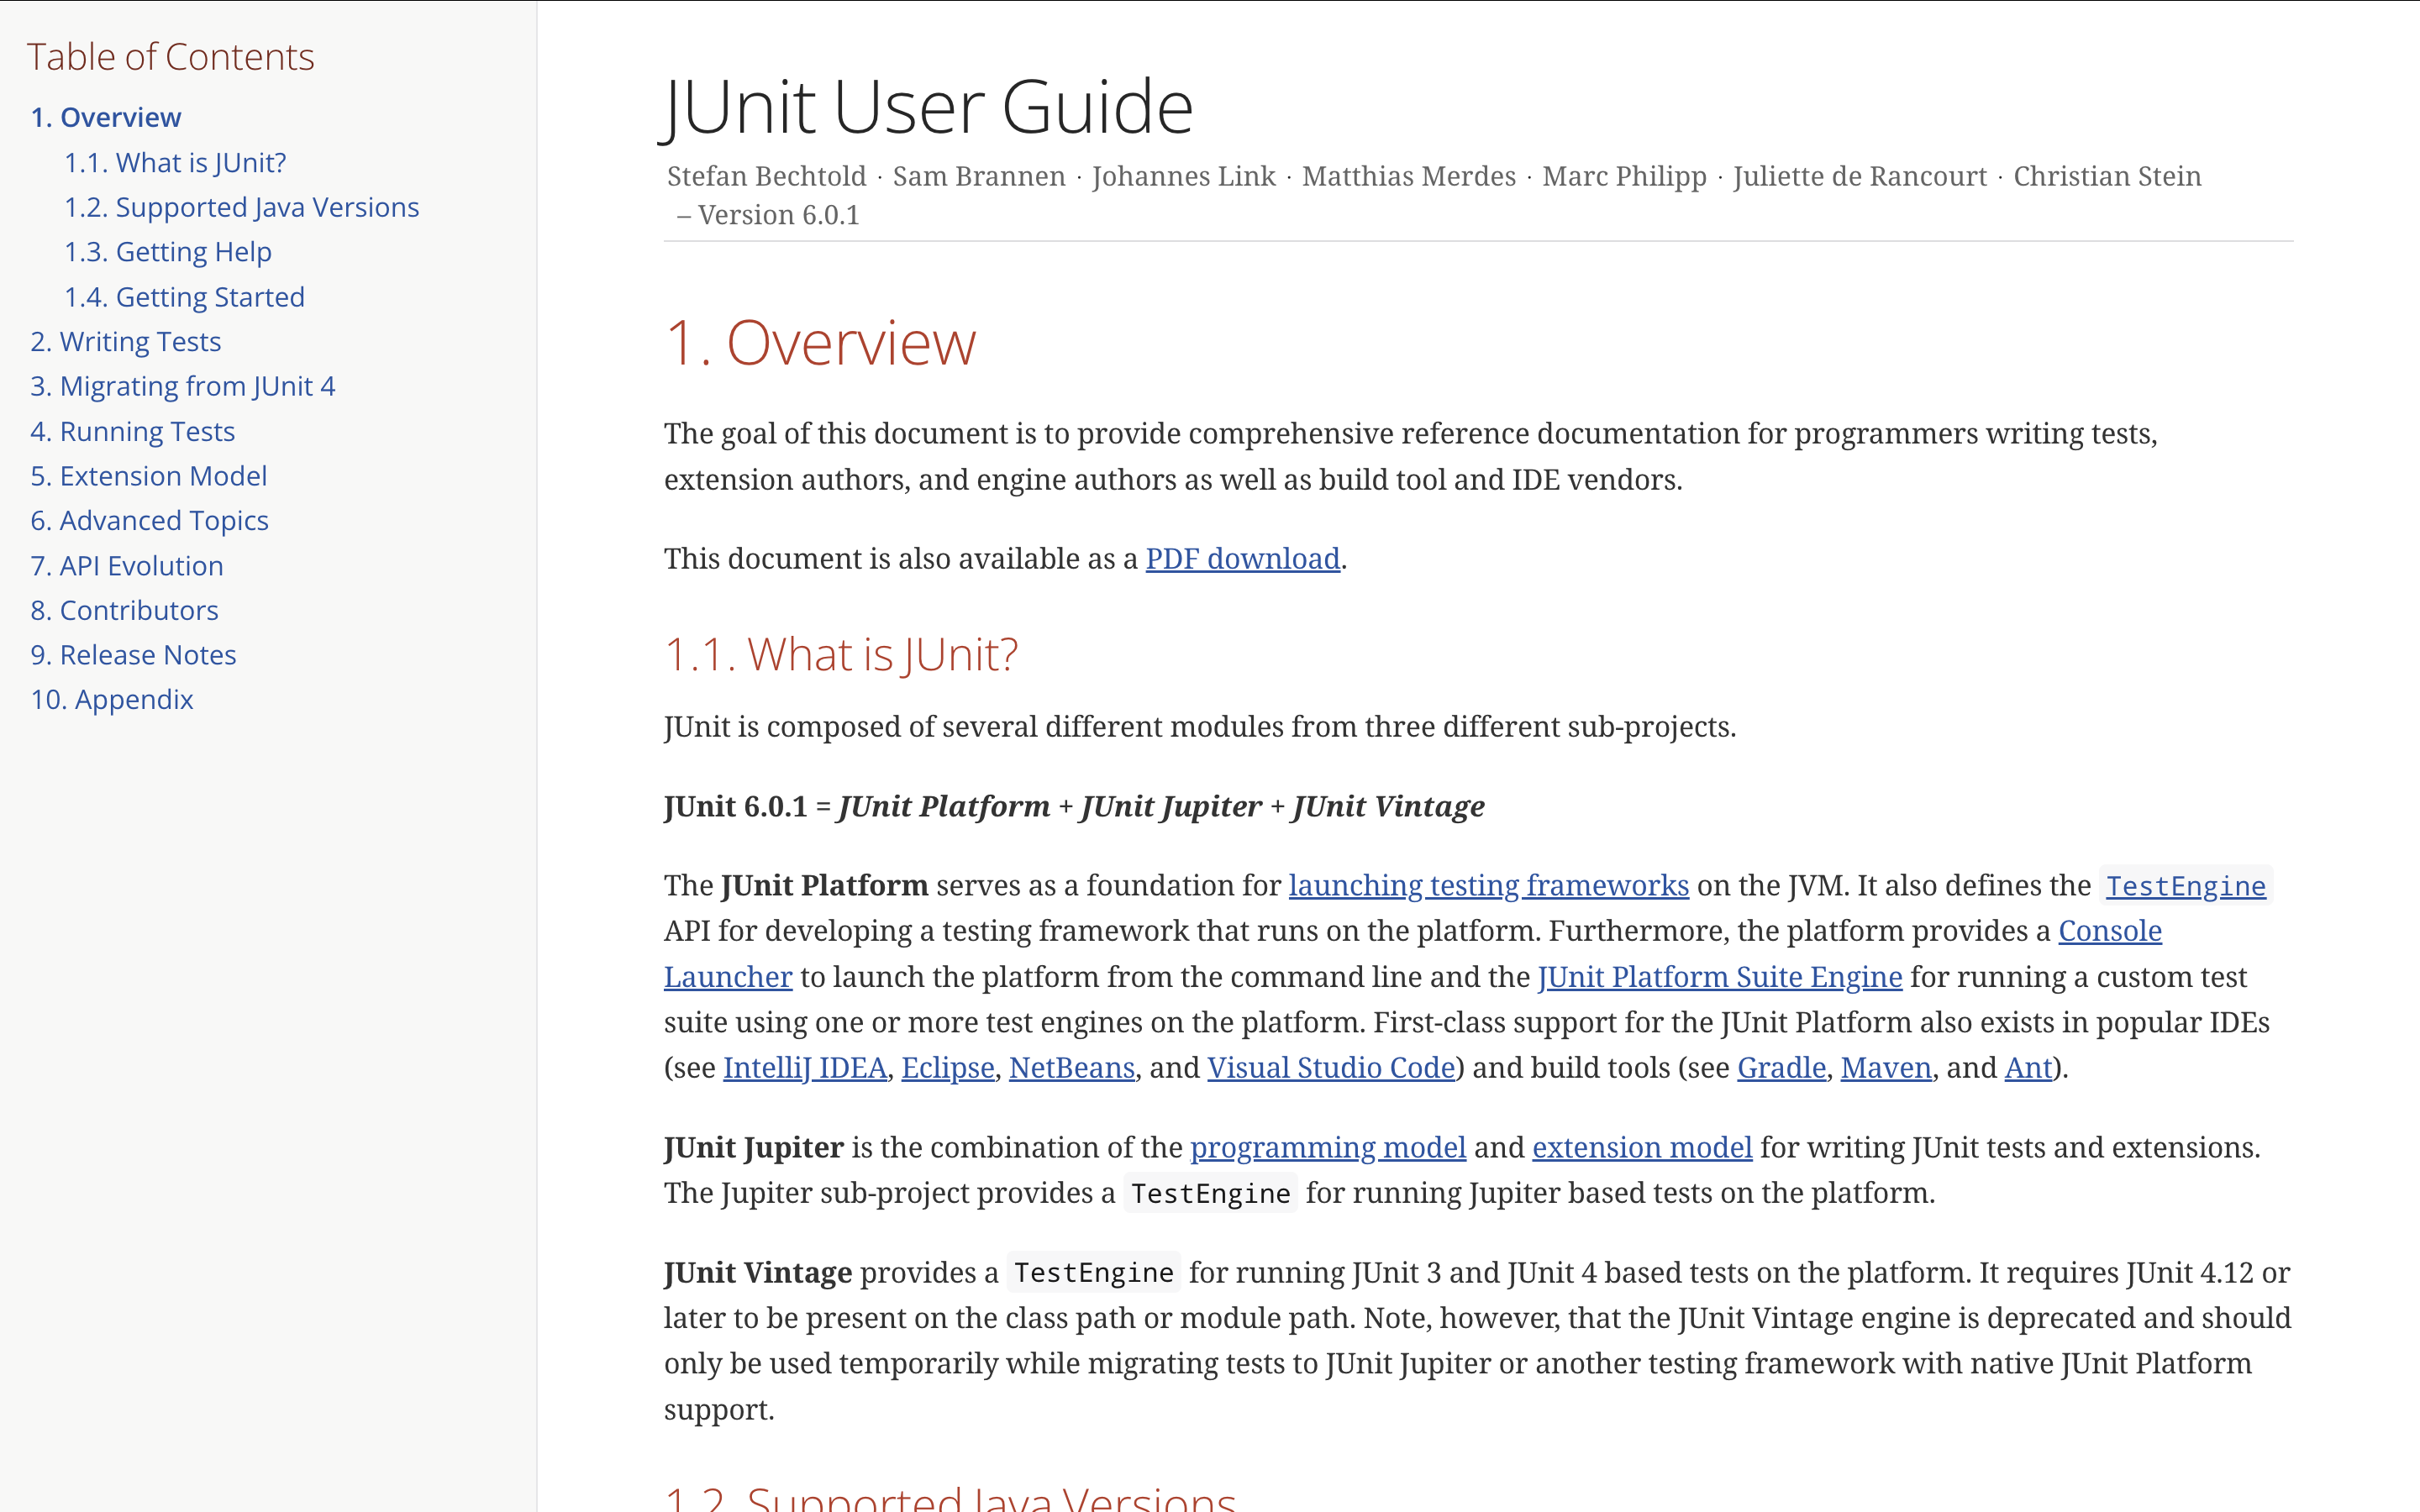Follow the launching testing frameworks link
2420x1512 pixels.
click(1488, 885)
